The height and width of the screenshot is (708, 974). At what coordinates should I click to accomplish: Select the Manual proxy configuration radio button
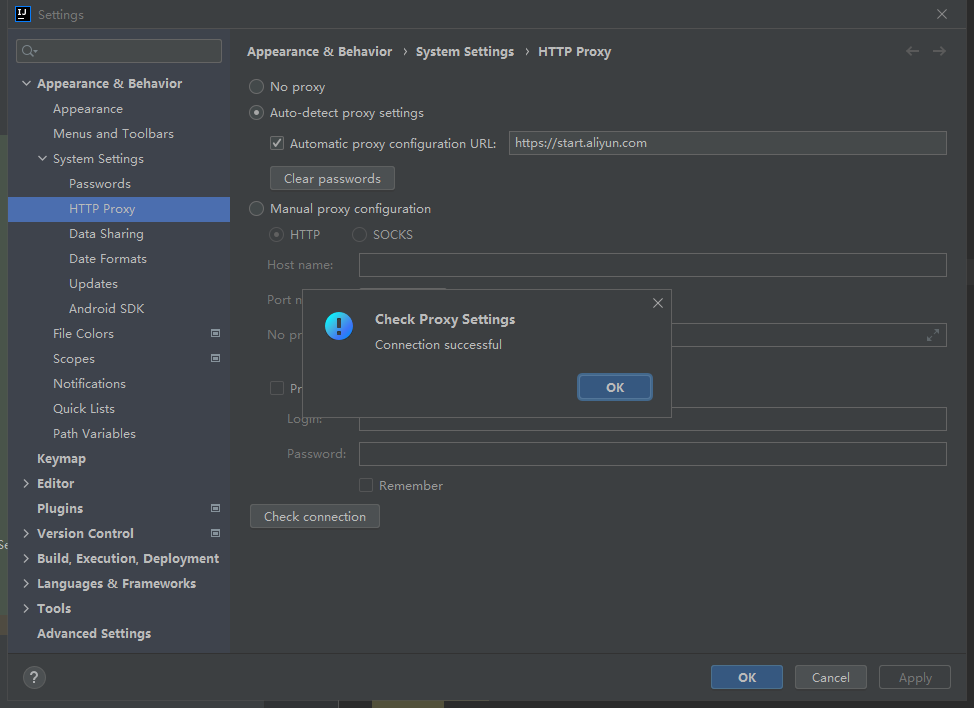point(256,208)
